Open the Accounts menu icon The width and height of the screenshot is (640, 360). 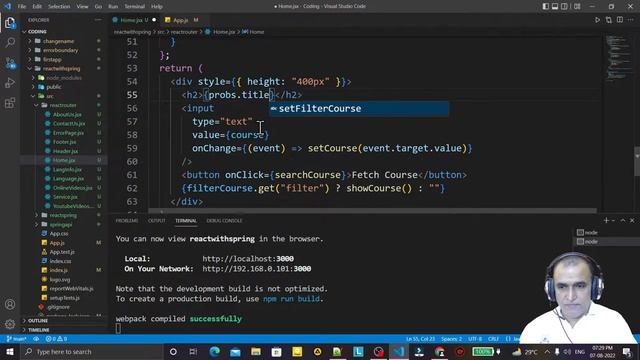pos(10,304)
